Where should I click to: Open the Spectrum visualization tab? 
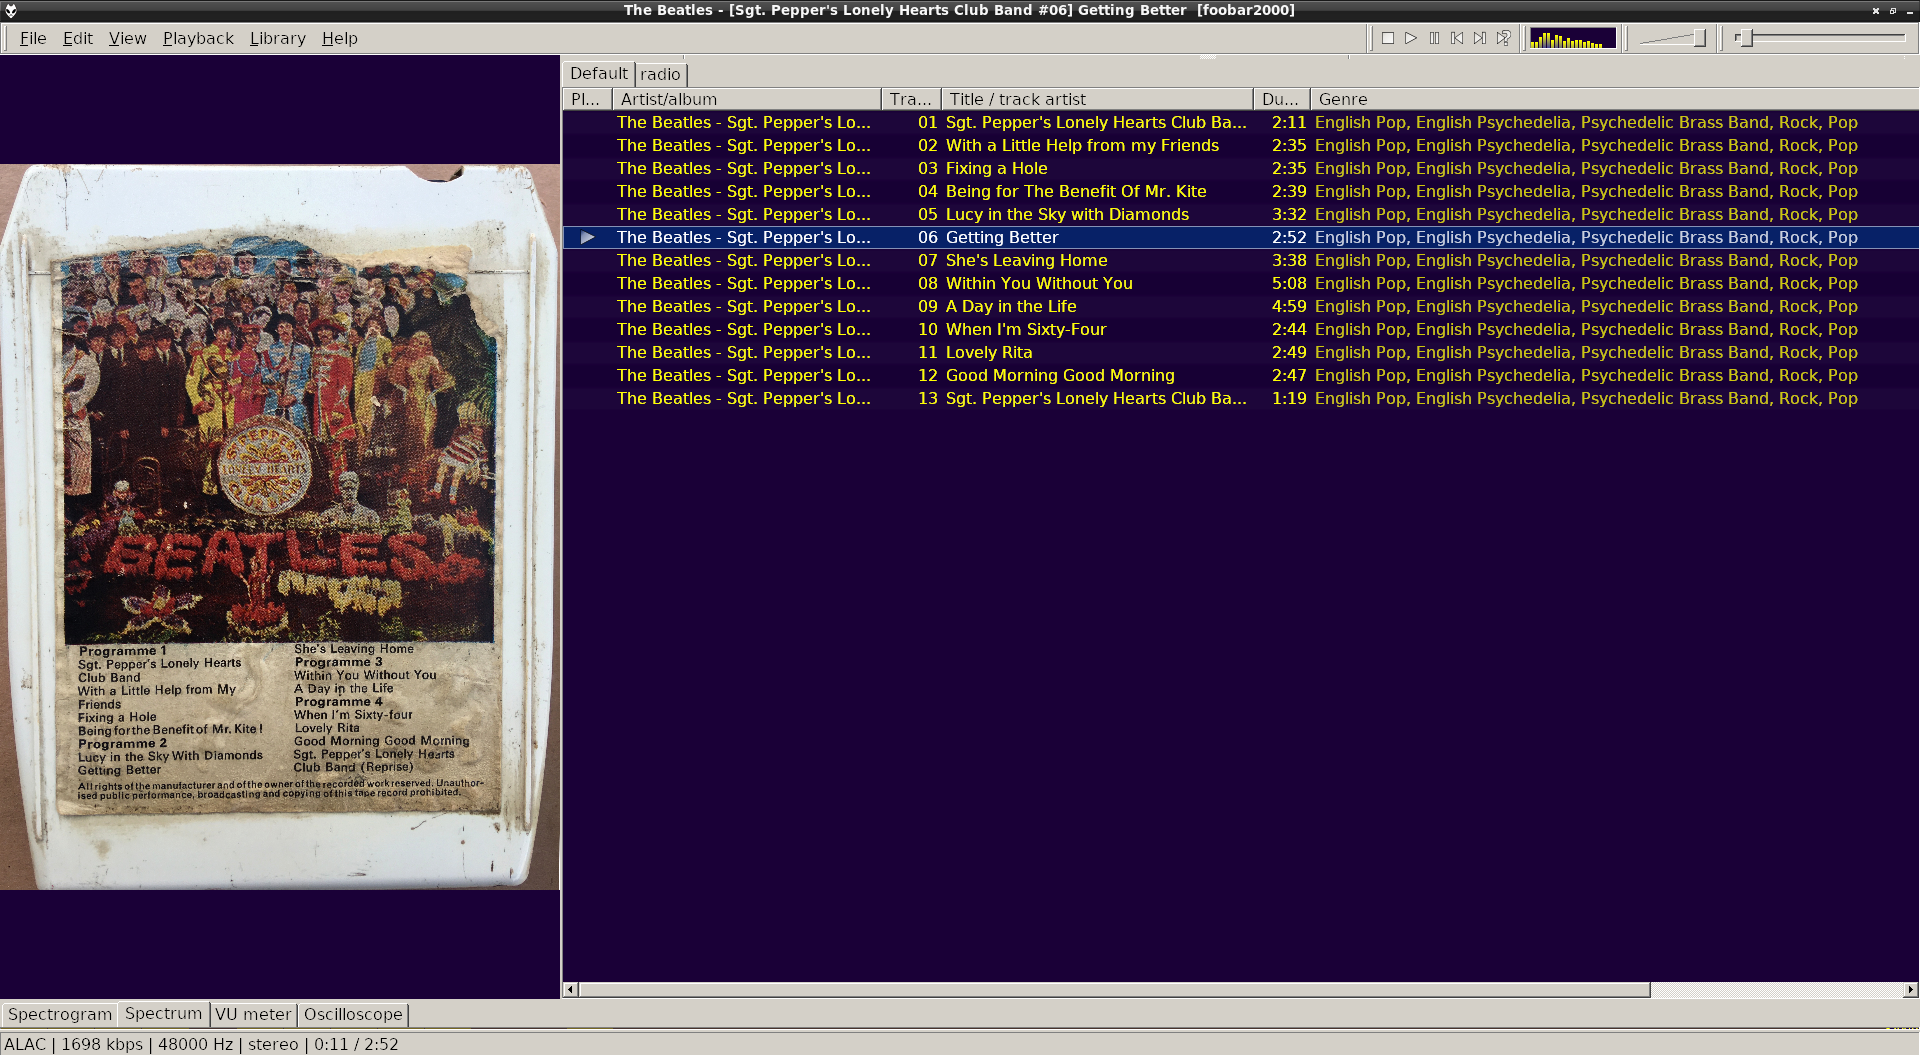[163, 1013]
